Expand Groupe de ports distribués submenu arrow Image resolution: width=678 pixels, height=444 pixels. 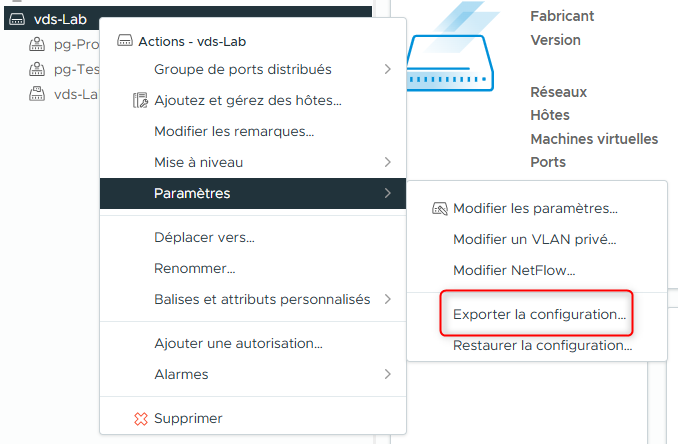(x=387, y=69)
